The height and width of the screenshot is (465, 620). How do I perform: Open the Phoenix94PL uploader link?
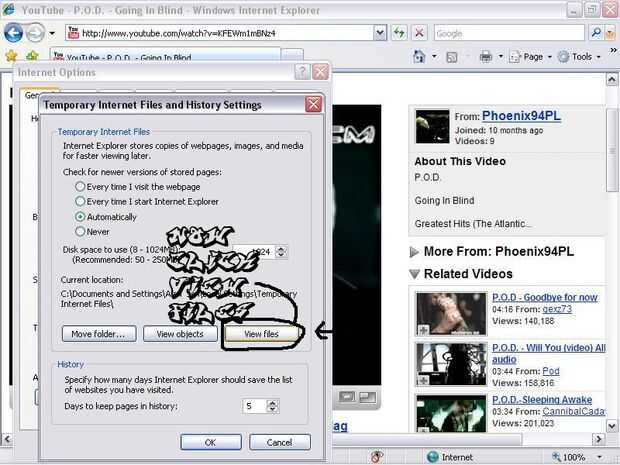pyautogui.click(x=521, y=116)
